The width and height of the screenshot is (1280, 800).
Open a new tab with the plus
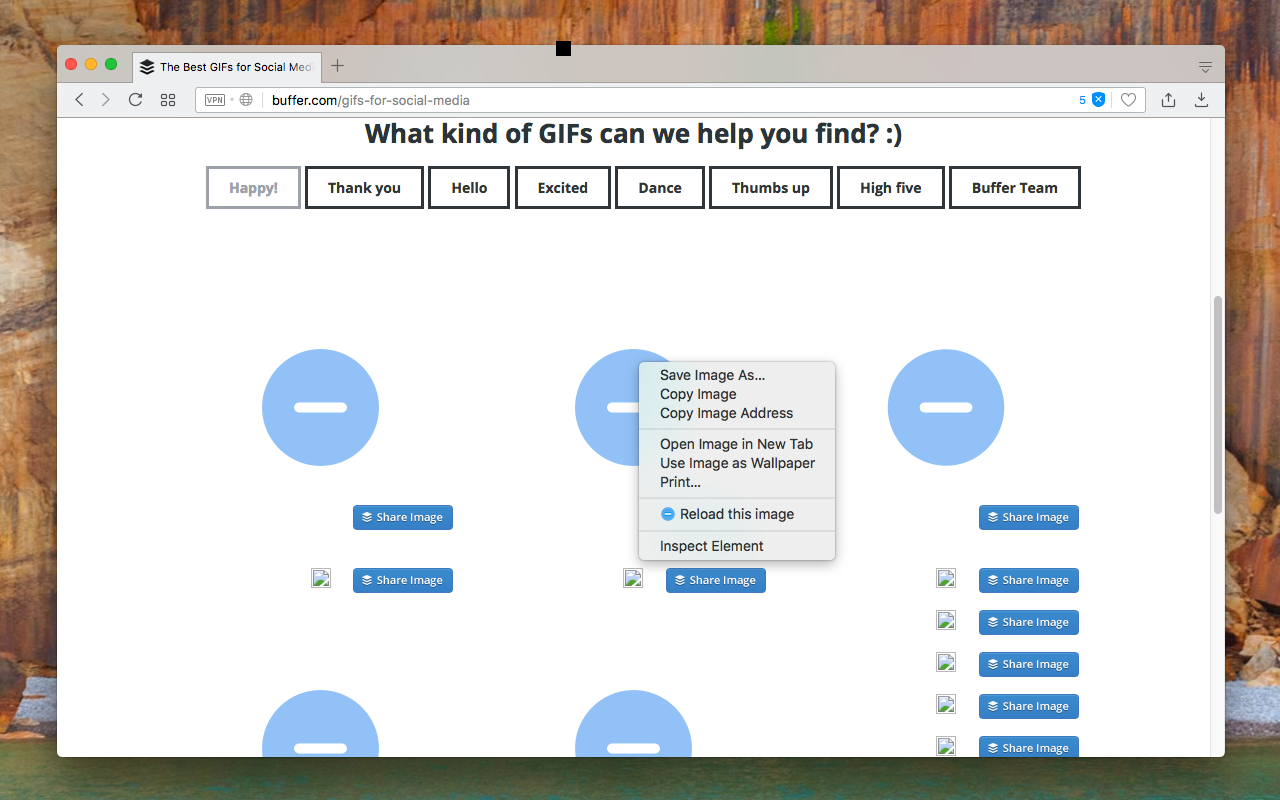[x=337, y=65]
